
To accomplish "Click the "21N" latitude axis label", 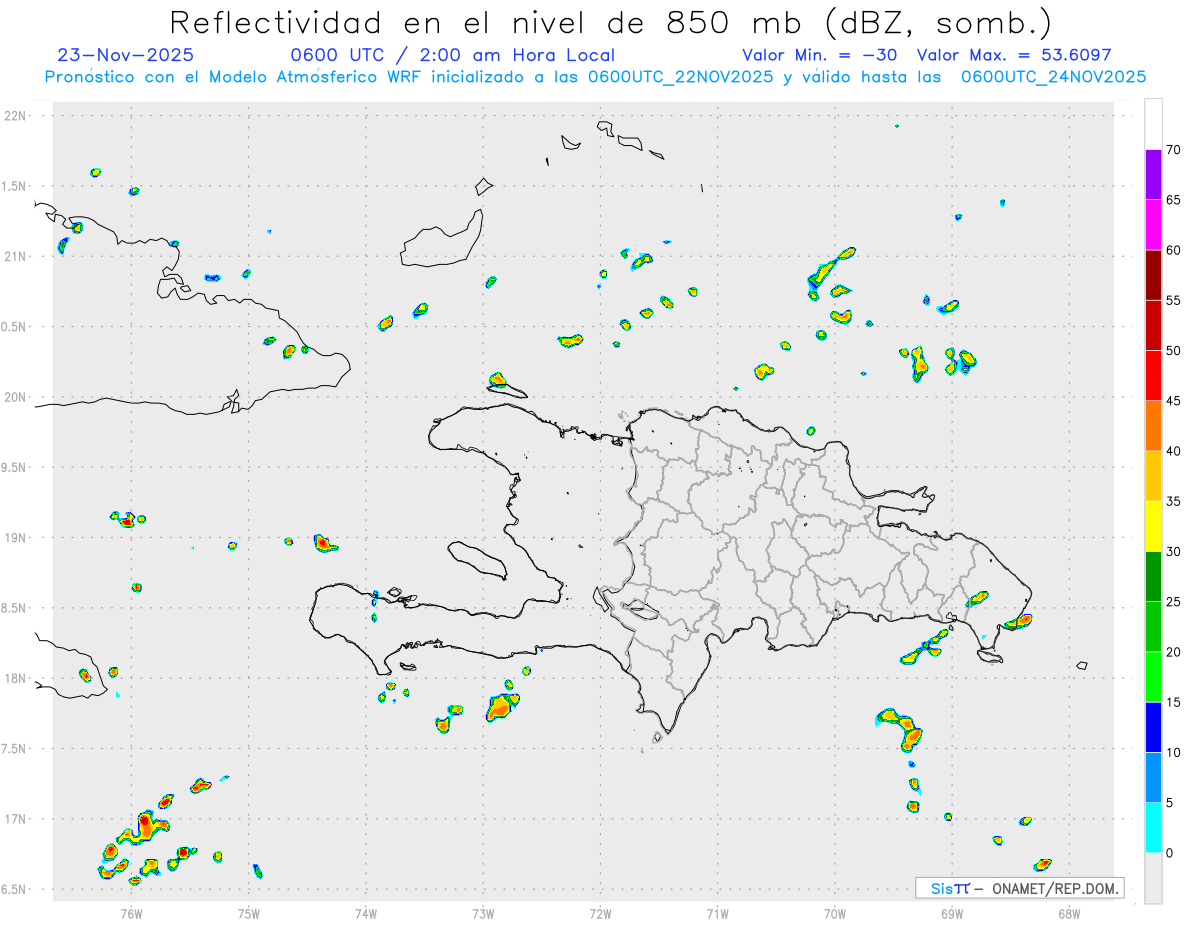I will click(x=17, y=257).
